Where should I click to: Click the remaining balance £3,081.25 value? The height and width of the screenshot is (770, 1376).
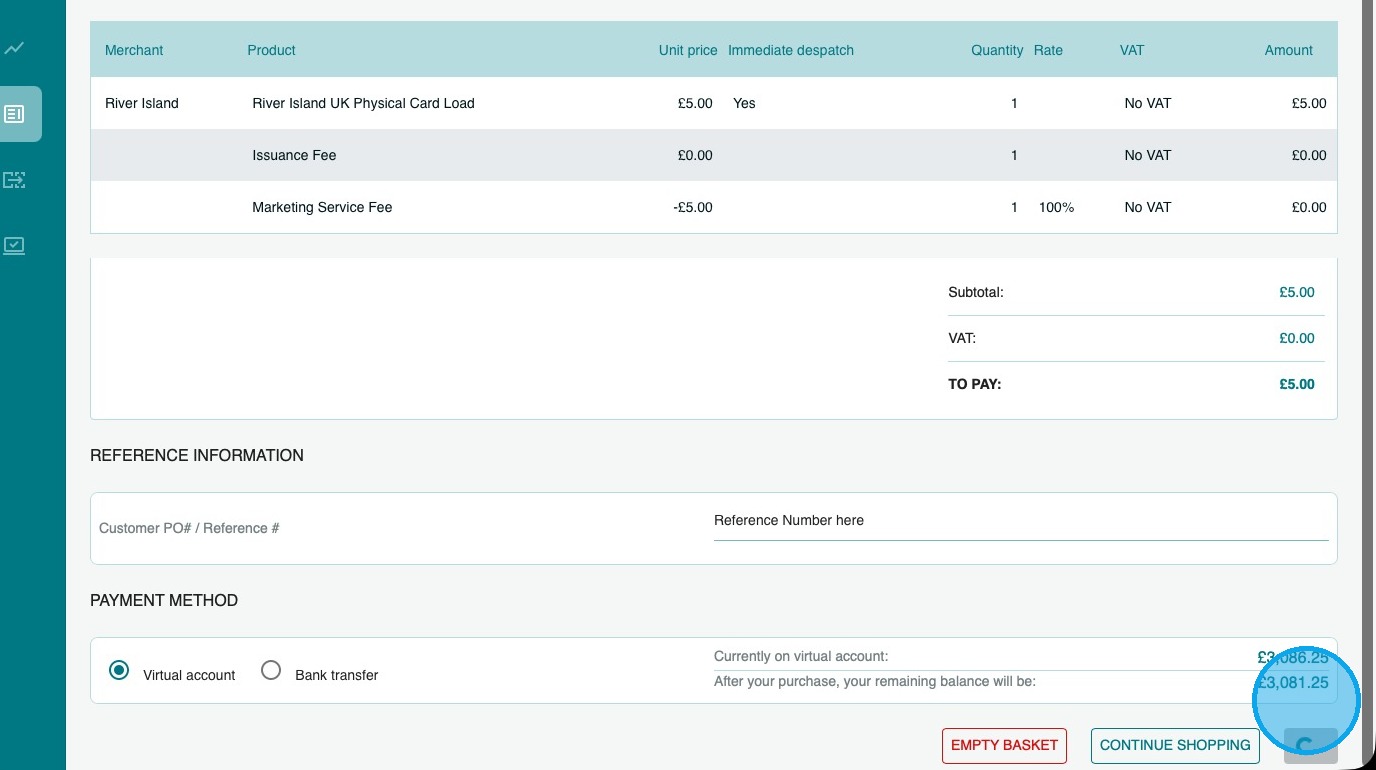point(1293,683)
